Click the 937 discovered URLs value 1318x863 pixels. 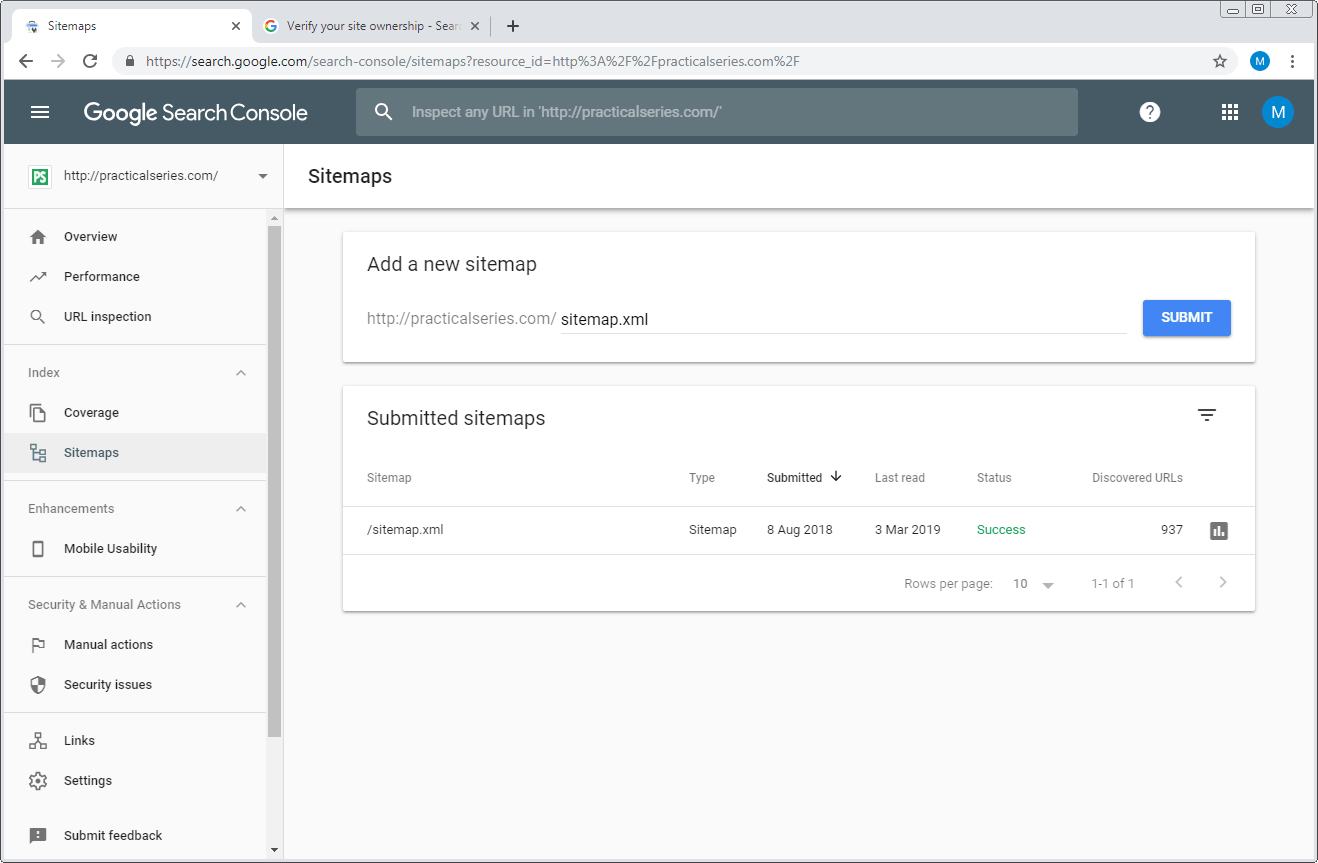(x=1172, y=530)
